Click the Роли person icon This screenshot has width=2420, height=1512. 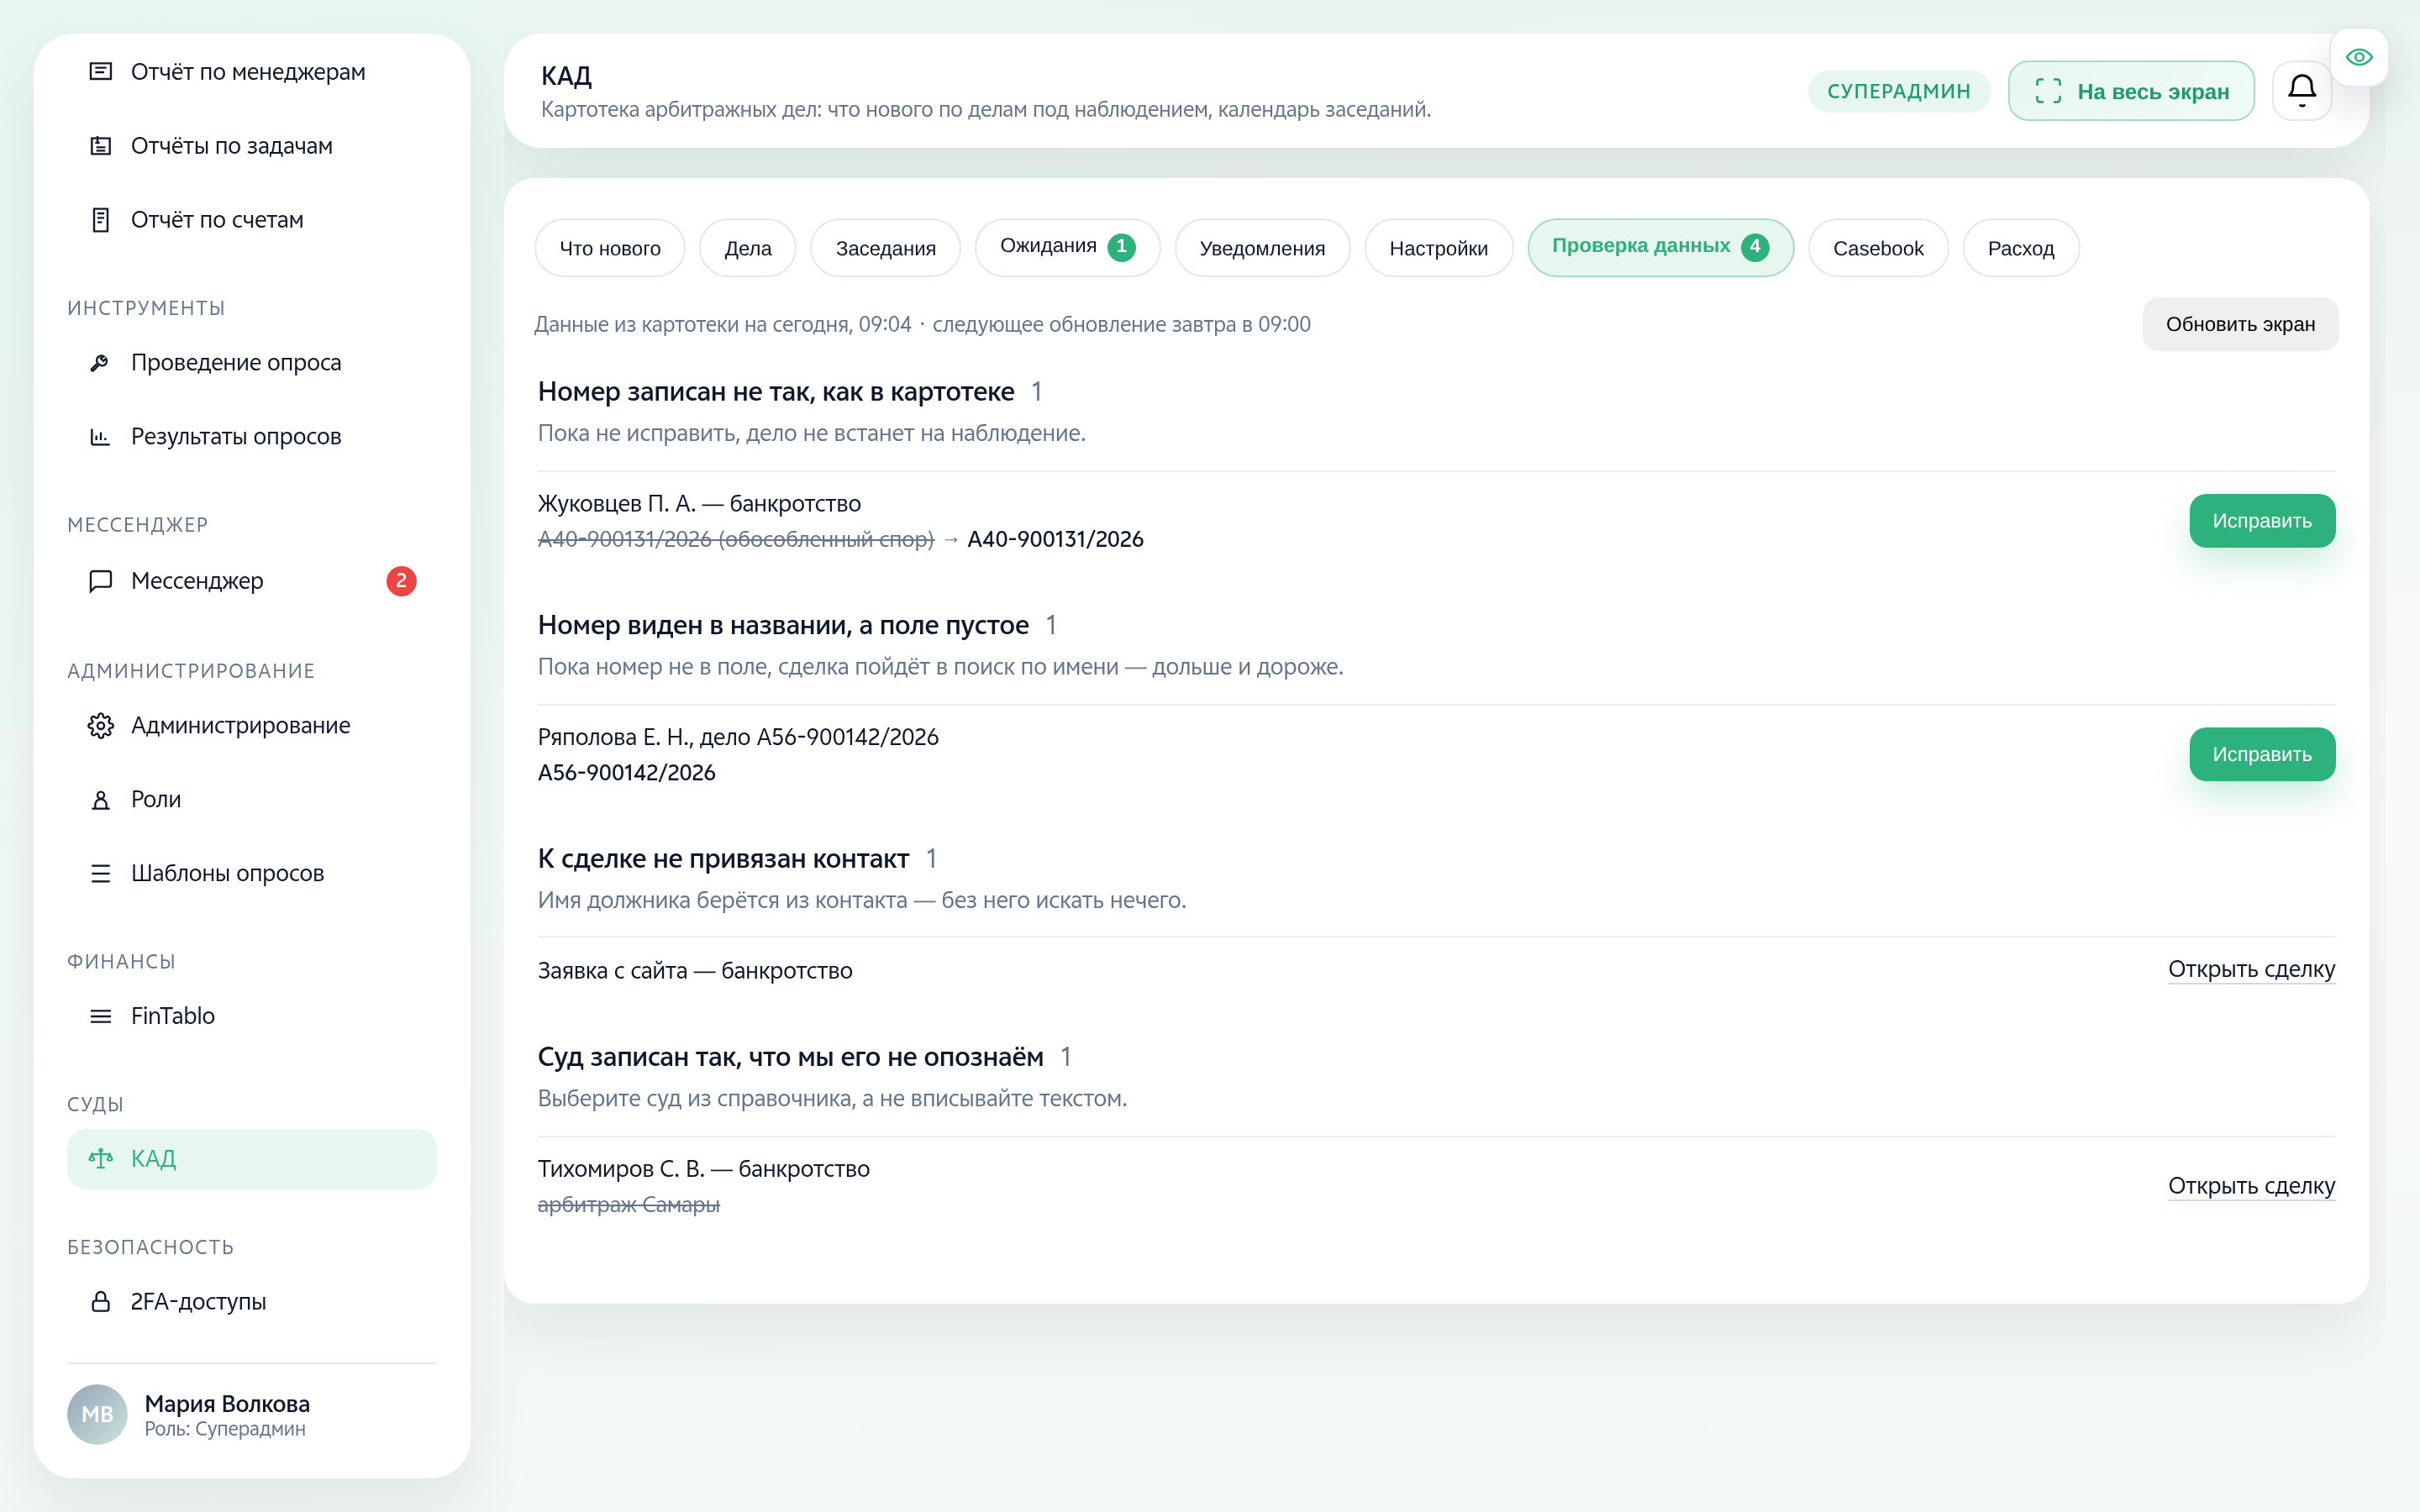101,800
